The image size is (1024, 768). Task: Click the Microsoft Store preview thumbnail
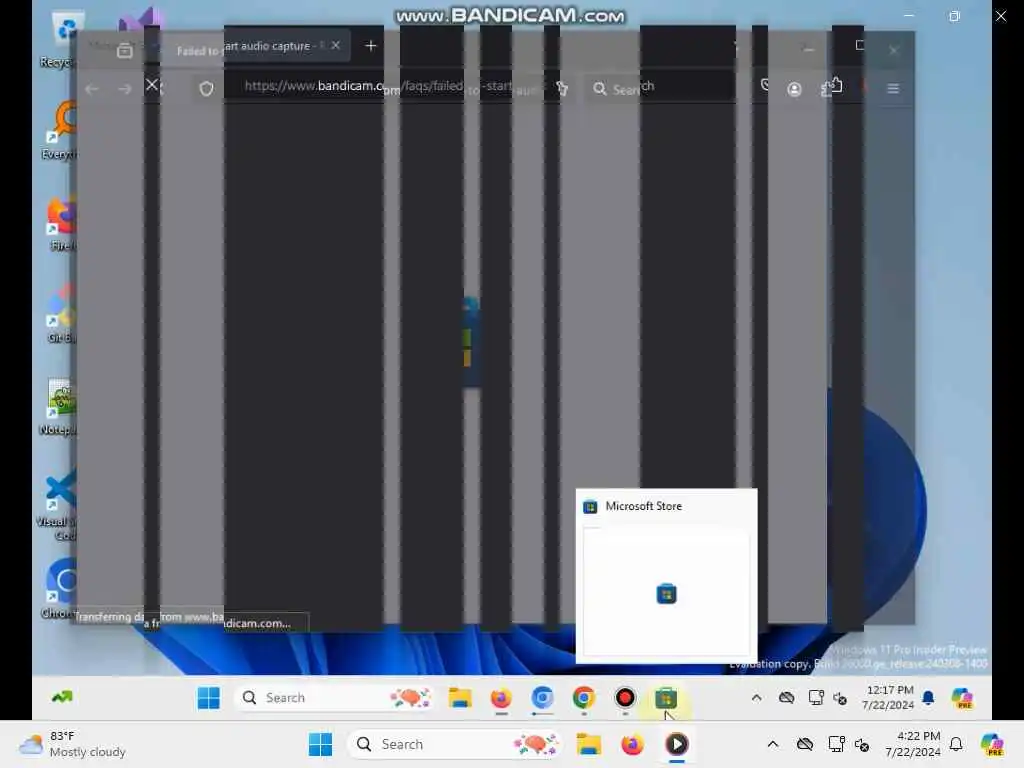coord(666,592)
